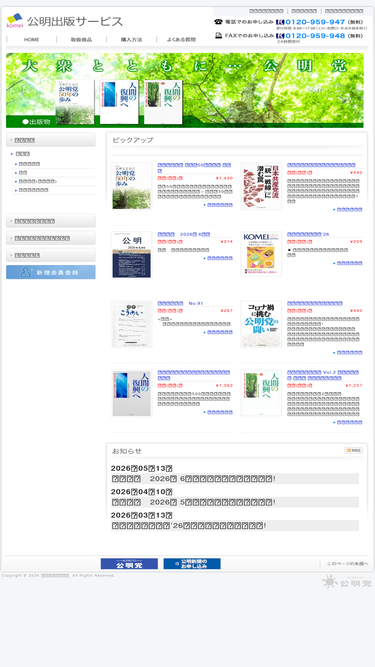Click the details link for the ¥1,362 item
The image size is (375, 667).
click(220, 412)
